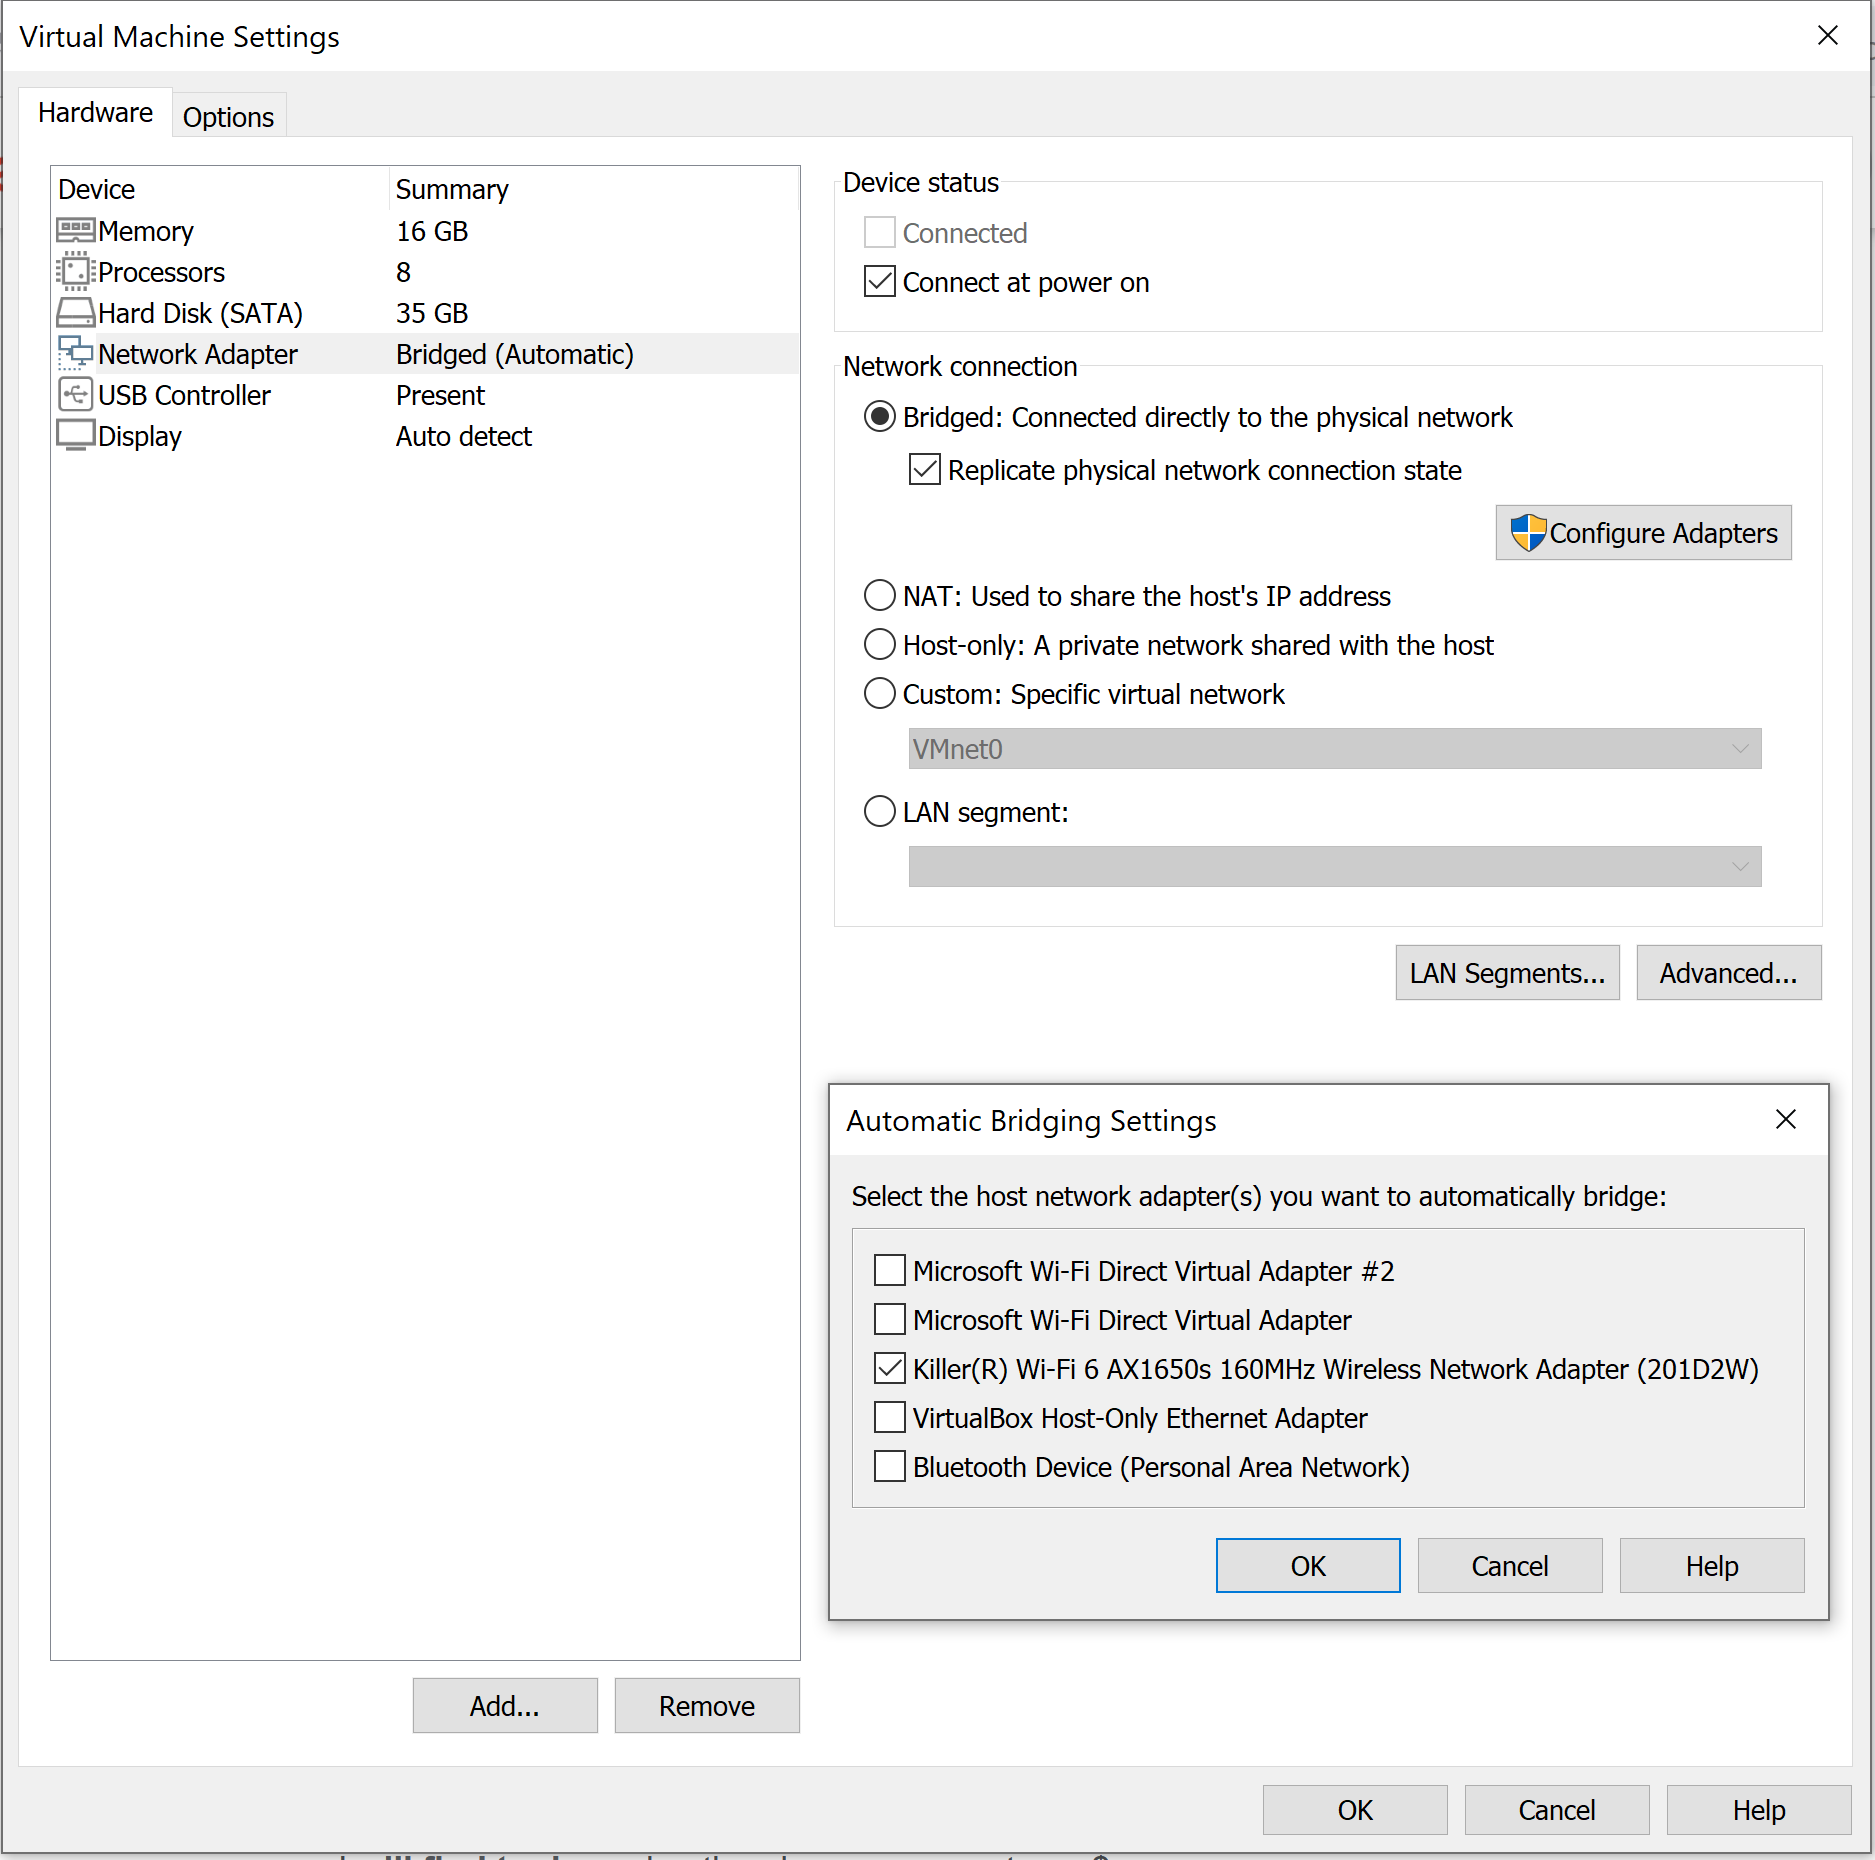Viewport: 1875px width, 1860px height.
Task: Select Host-only private network option
Action: point(880,645)
